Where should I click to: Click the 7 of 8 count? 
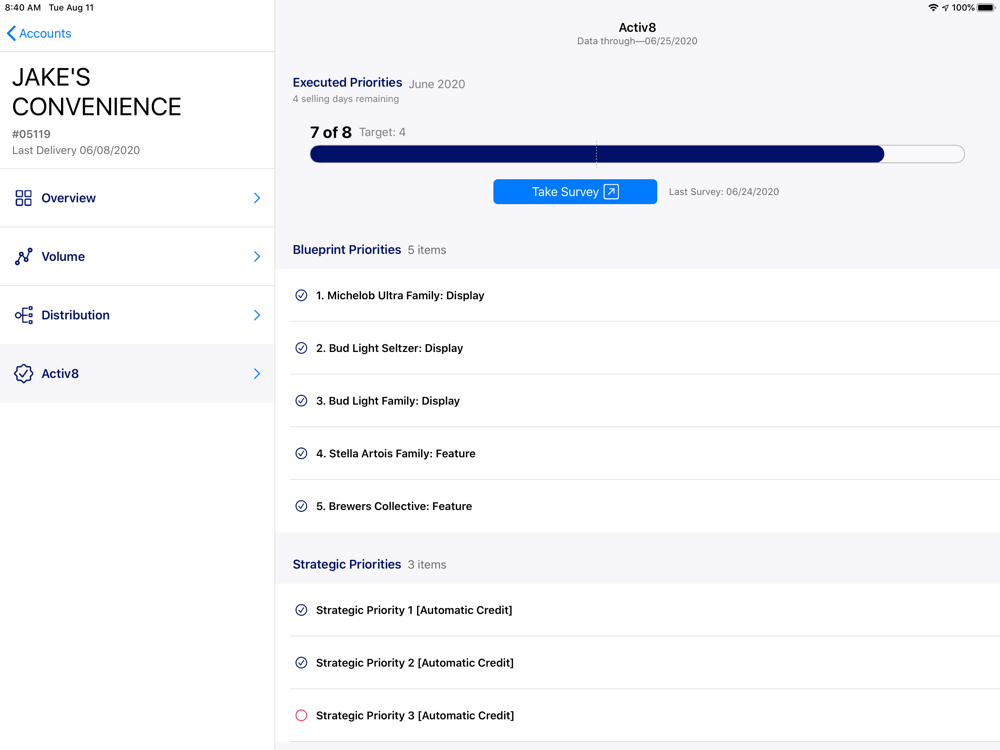[x=330, y=132]
